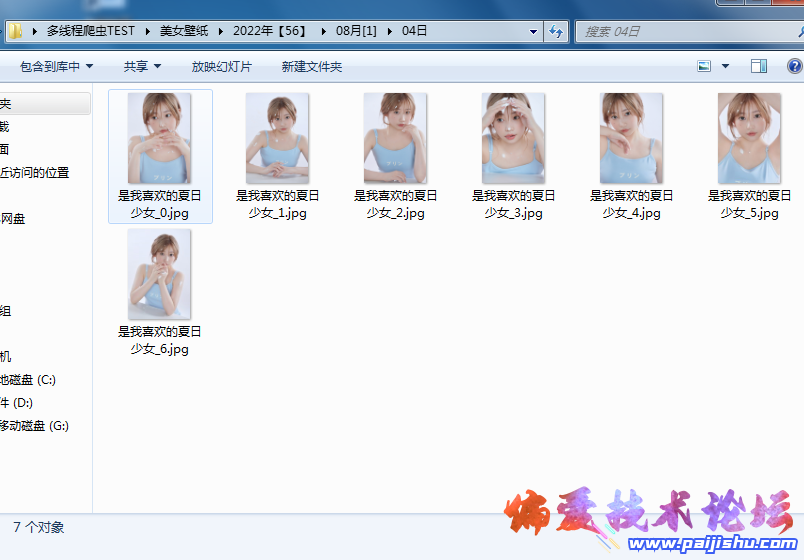Select file 是我喜欢的夏日少女_6.jpg
The width and height of the screenshot is (804, 560).
tap(160, 276)
